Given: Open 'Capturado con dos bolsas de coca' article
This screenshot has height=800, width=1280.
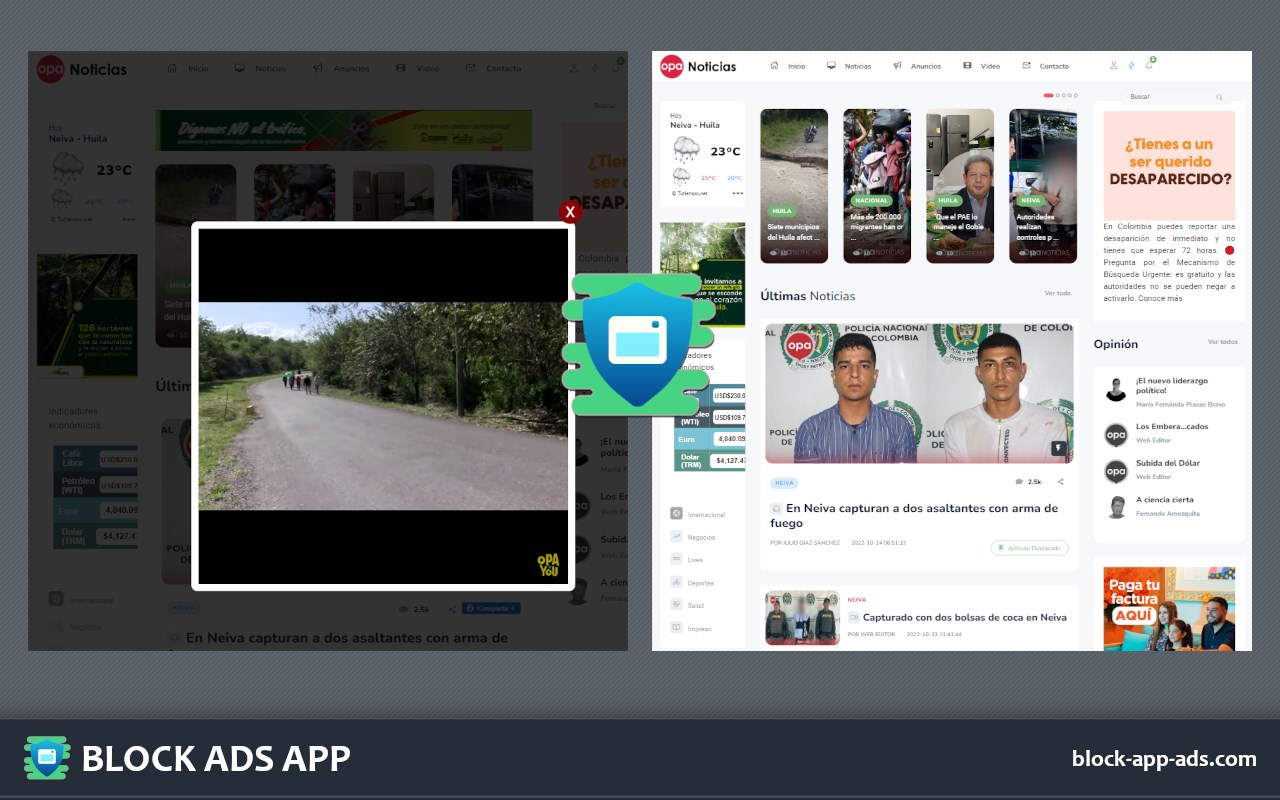Looking at the screenshot, I should (x=964, y=618).
